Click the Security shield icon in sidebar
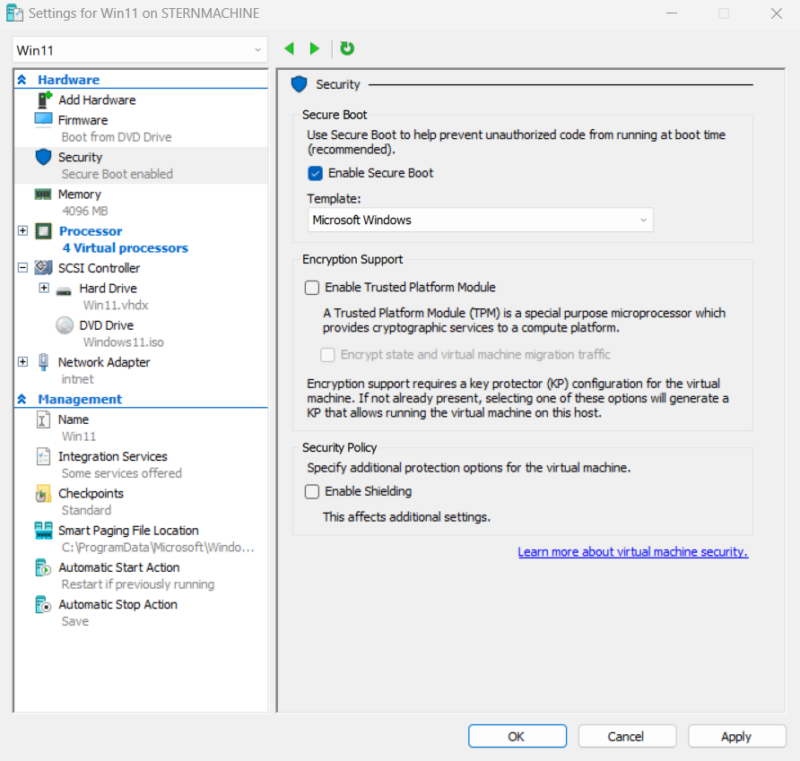Screen dimensions: 800x761 tap(43, 157)
